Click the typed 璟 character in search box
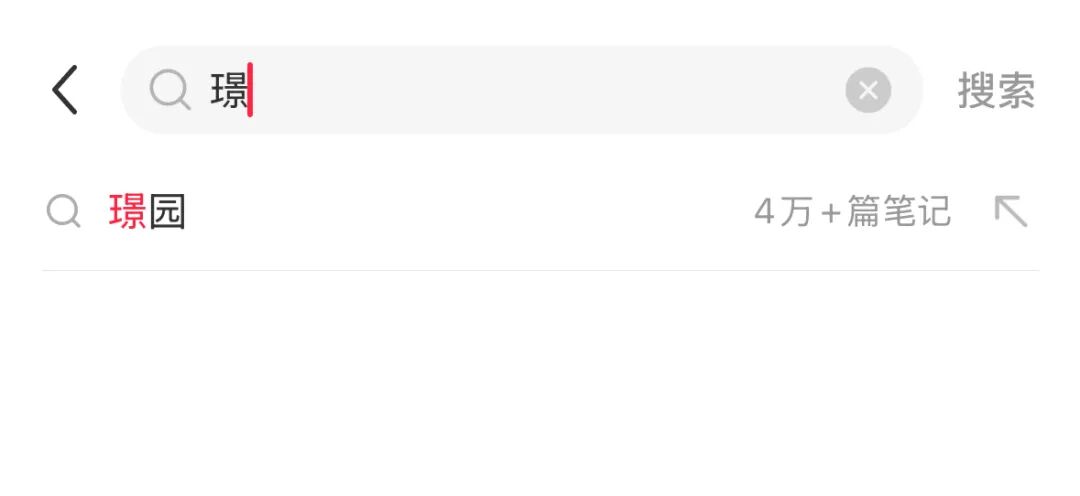Viewport: 1080px width, 496px height. (228, 91)
